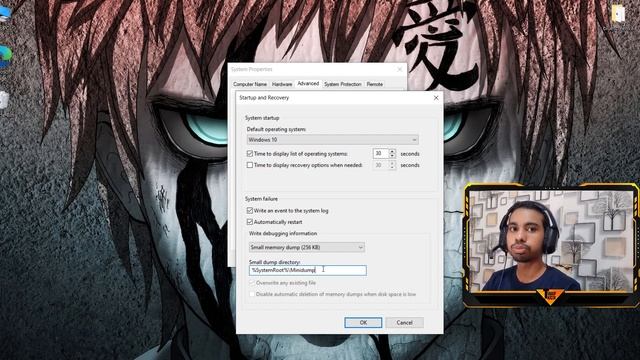Open System Protection tab in System Properties

(343, 84)
